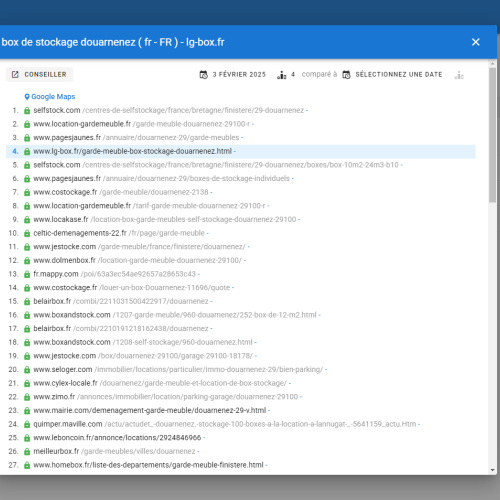Screen dimensions: 500x500
Task: Click green padlock of result 1 selfstock.com
Action: tap(27, 110)
